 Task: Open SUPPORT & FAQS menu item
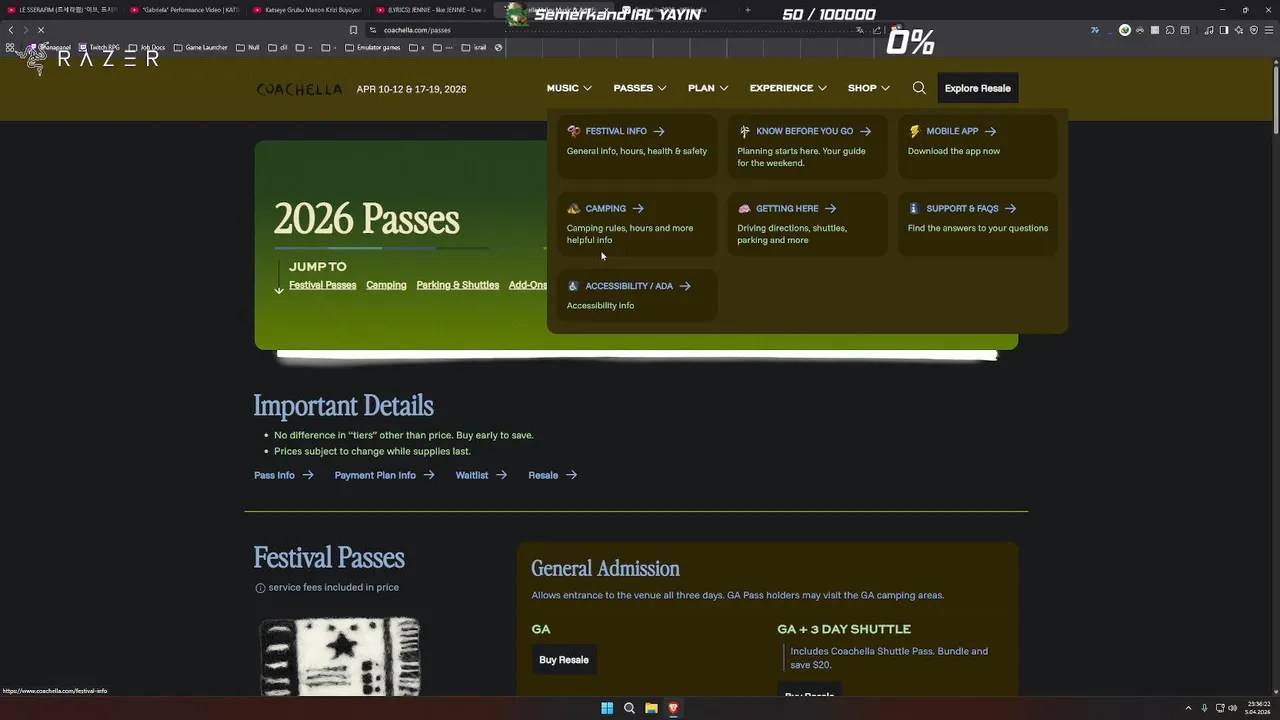click(x=977, y=223)
